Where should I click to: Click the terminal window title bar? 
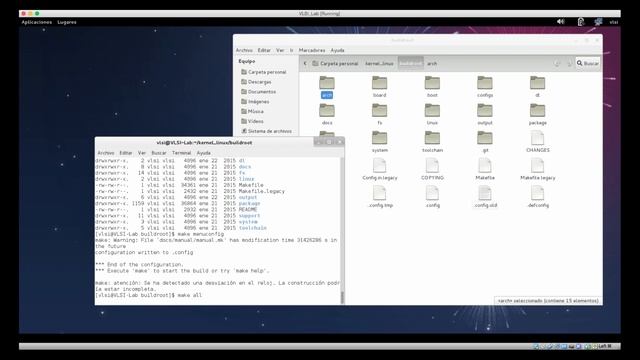point(204,142)
